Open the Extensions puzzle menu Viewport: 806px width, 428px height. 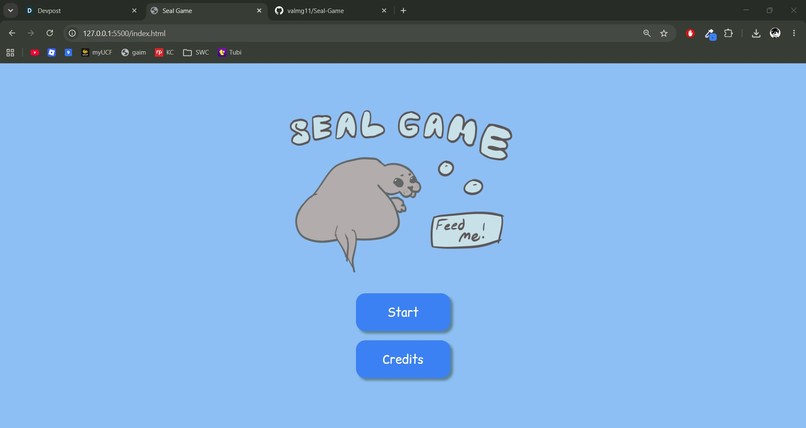pyautogui.click(x=728, y=33)
